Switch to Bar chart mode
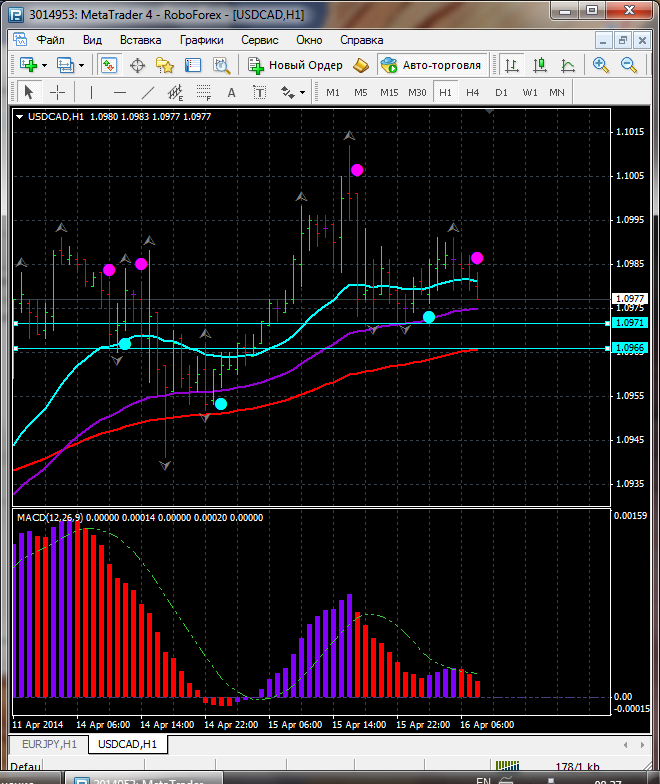Screen dimensions: 660x784 click(x=512, y=65)
